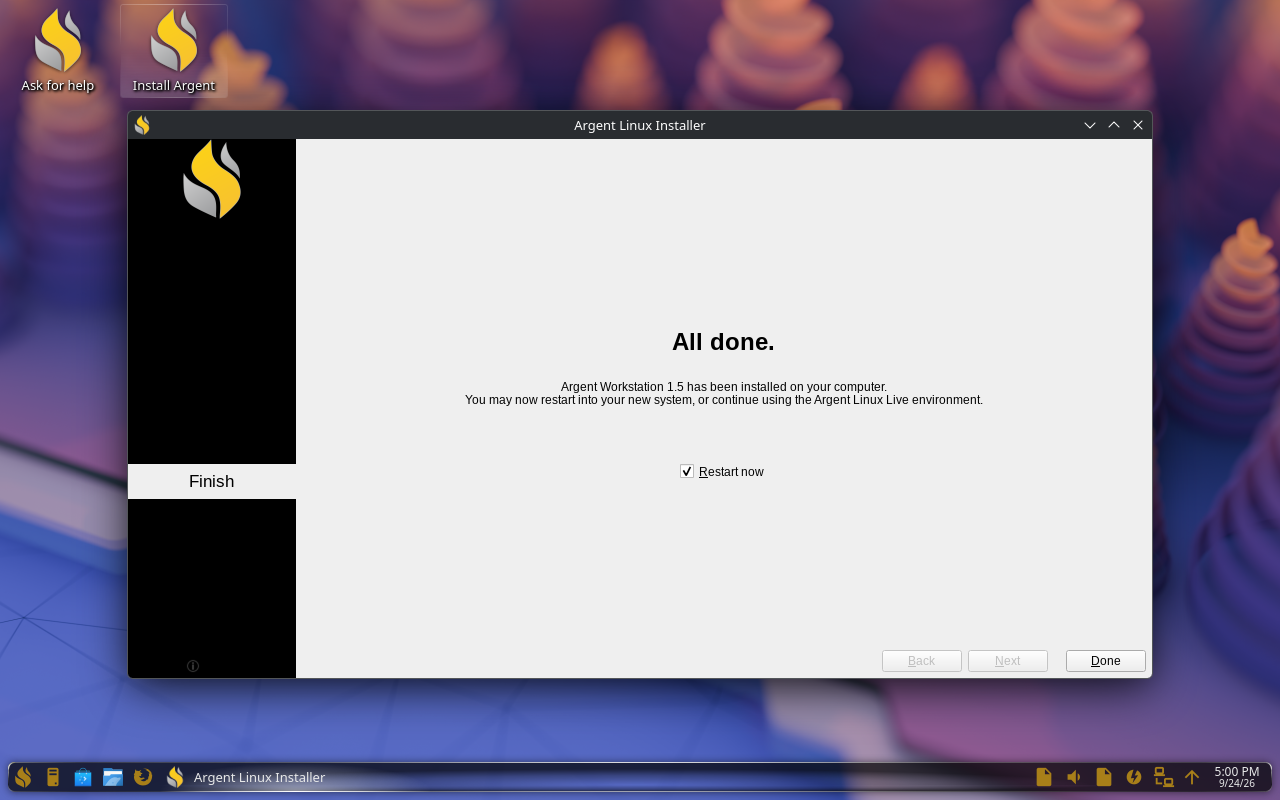Screen dimensions: 1280x800
Task: Launch the software store shopping bag icon
Action: tap(83, 777)
